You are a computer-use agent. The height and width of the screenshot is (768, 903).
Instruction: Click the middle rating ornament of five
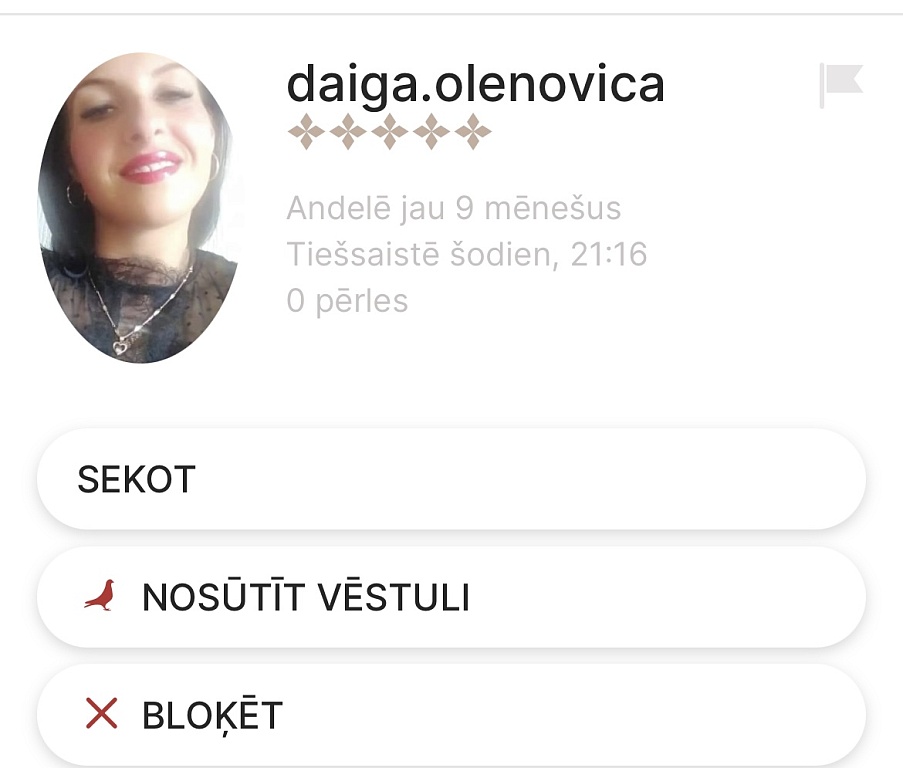coord(389,132)
